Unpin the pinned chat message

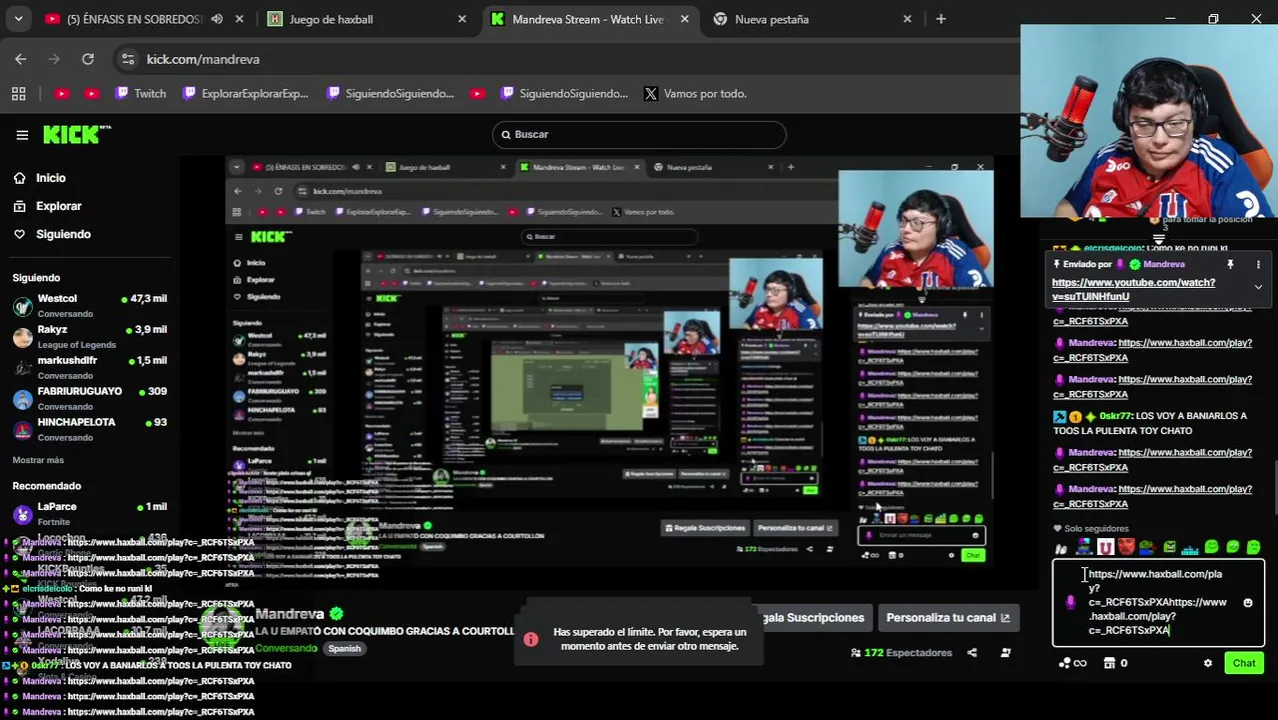point(1230,264)
